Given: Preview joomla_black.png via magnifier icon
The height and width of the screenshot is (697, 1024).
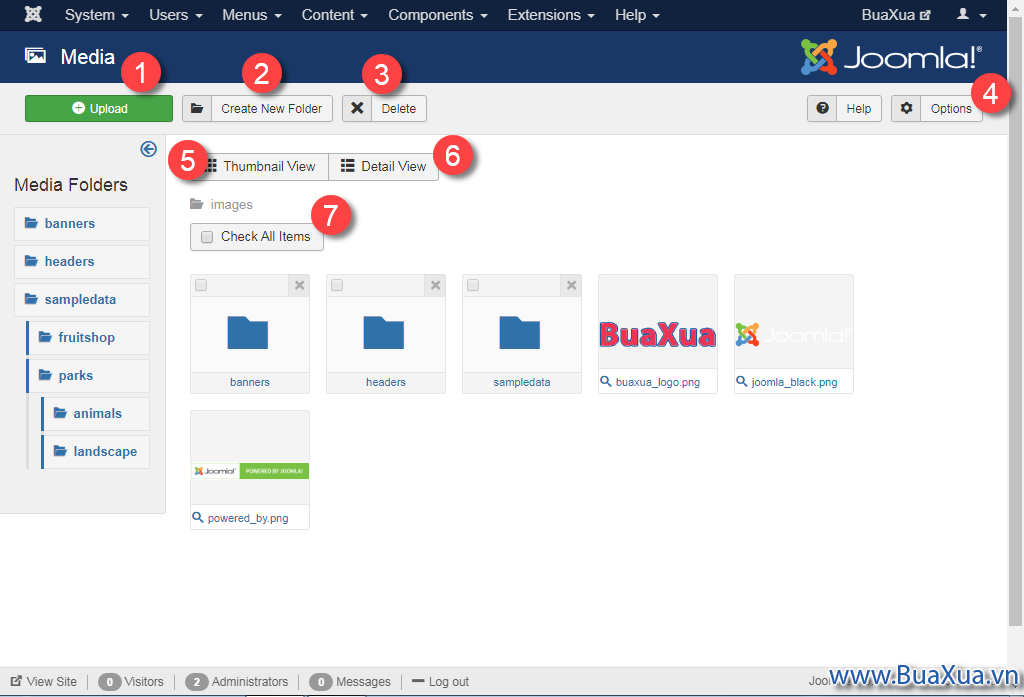Looking at the screenshot, I should (x=742, y=381).
